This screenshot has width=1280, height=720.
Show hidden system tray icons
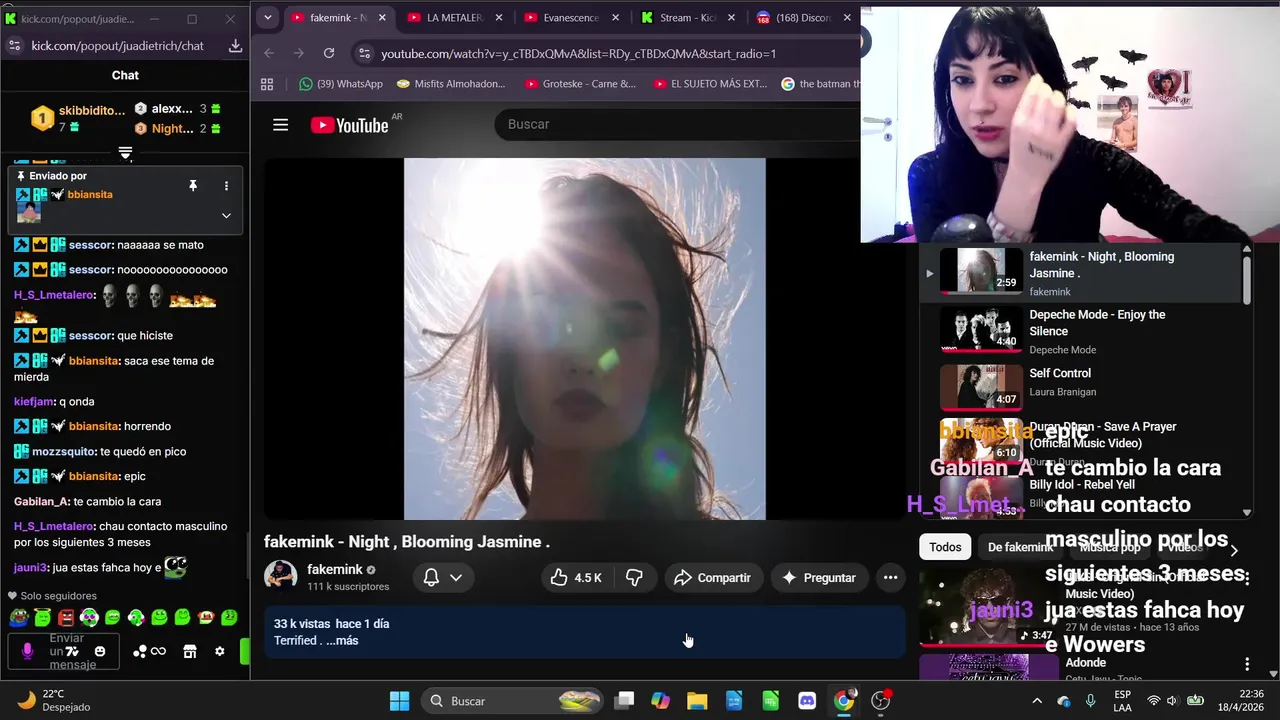click(1036, 701)
